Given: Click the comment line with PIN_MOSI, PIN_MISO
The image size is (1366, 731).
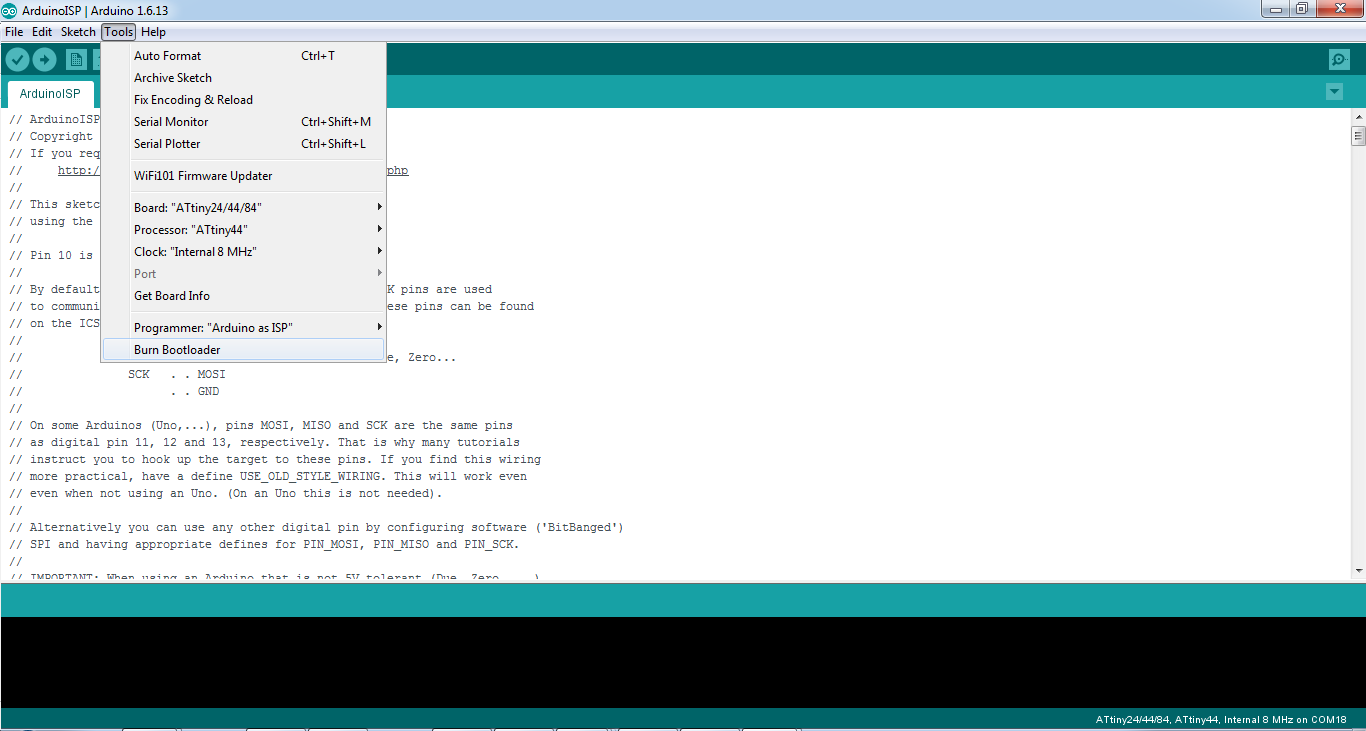Looking at the screenshot, I should tap(264, 545).
